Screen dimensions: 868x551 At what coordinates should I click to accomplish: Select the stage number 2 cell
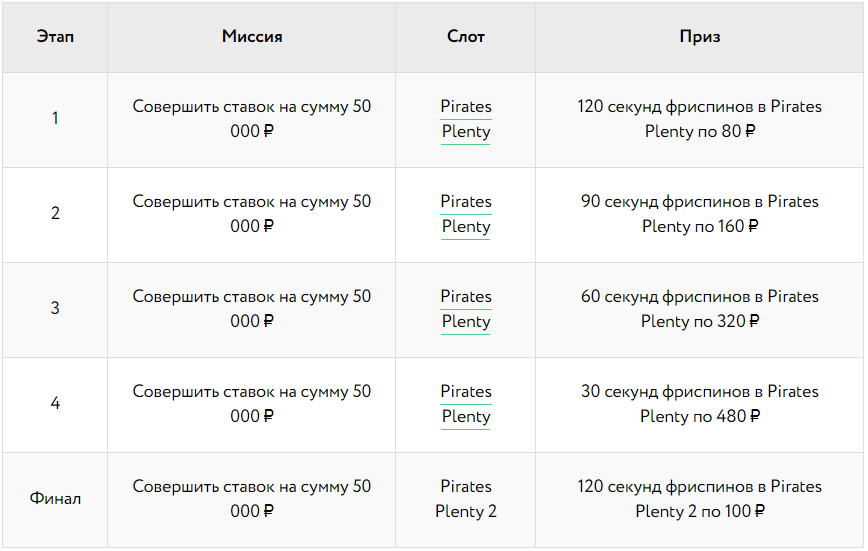[x=55, y=214]
